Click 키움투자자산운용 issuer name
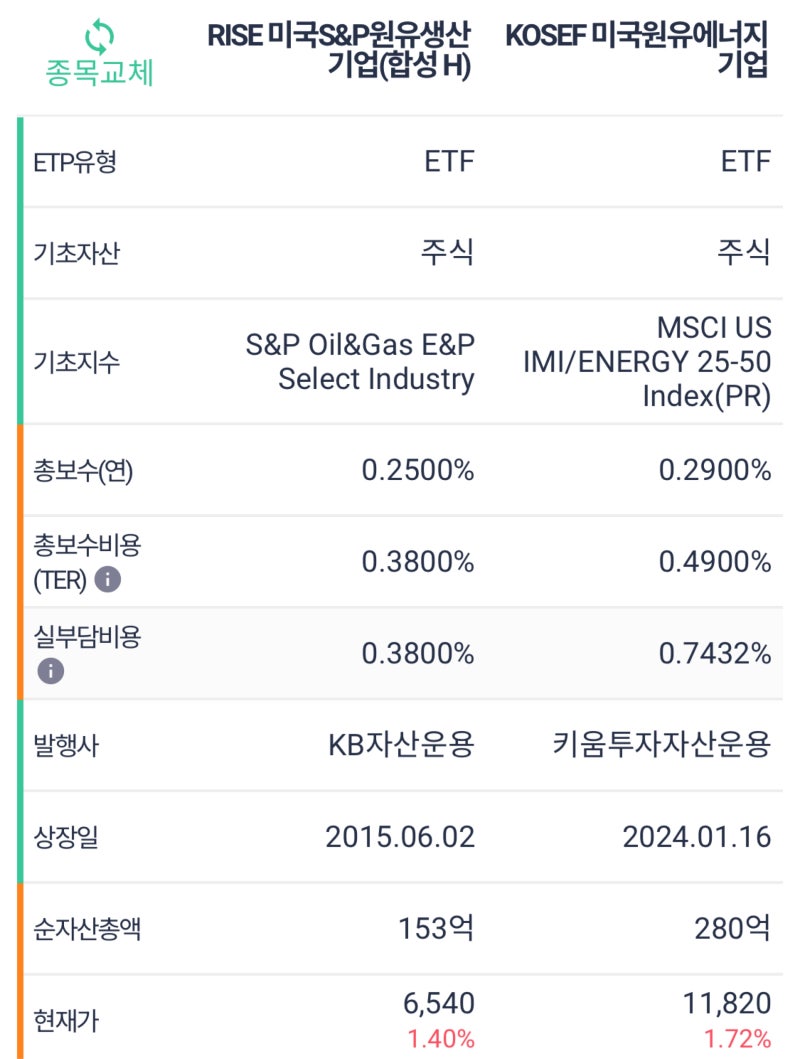This screenshot has width=800, height=1059. click(x=662, y=745)
